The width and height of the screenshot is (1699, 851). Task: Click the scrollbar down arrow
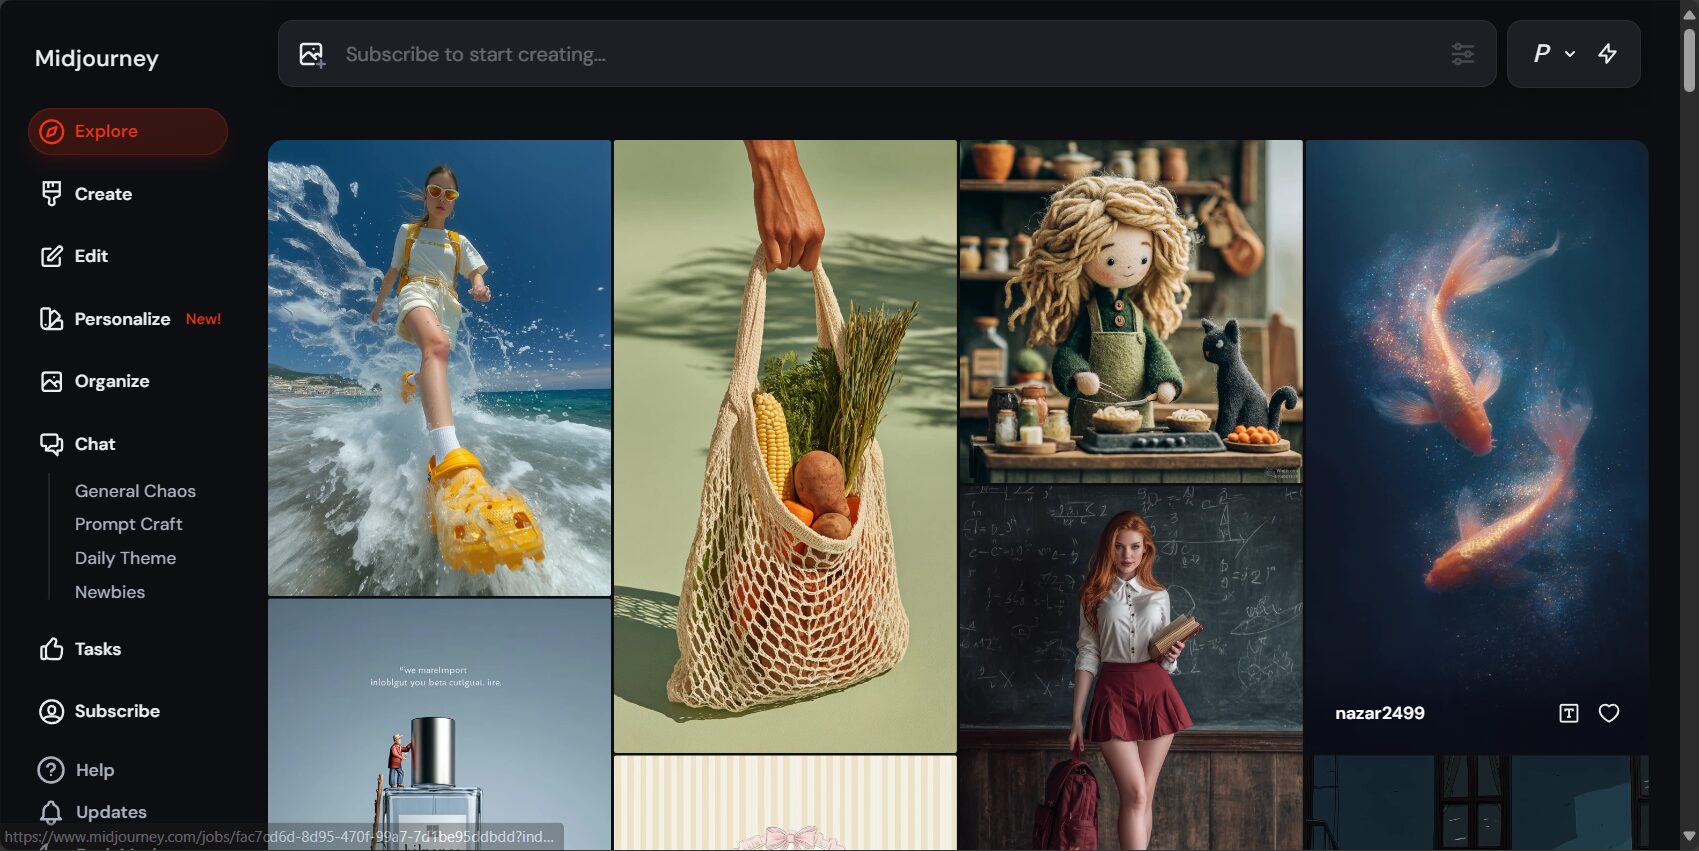point(1689,836)
